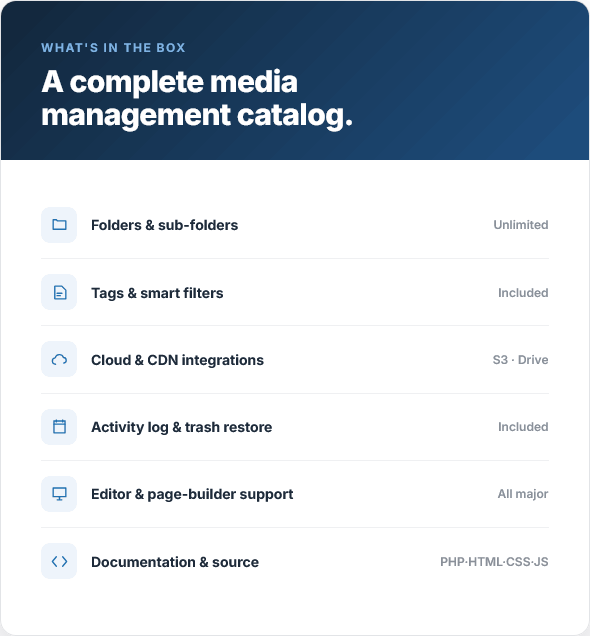Select the 'Tags & smart filters' label
Image resolution: width=590 pixels, height=636 pixels.
[157, 293]
